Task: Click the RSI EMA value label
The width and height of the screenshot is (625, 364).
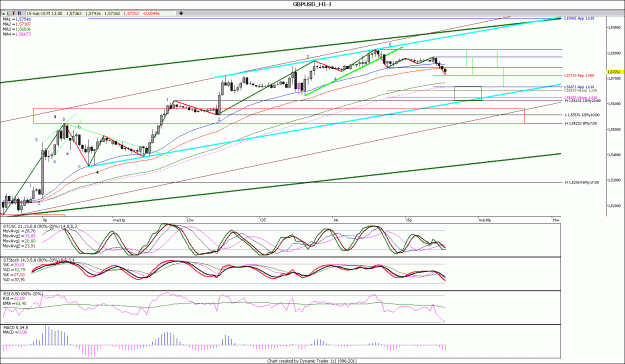Action: coord(15,303)
